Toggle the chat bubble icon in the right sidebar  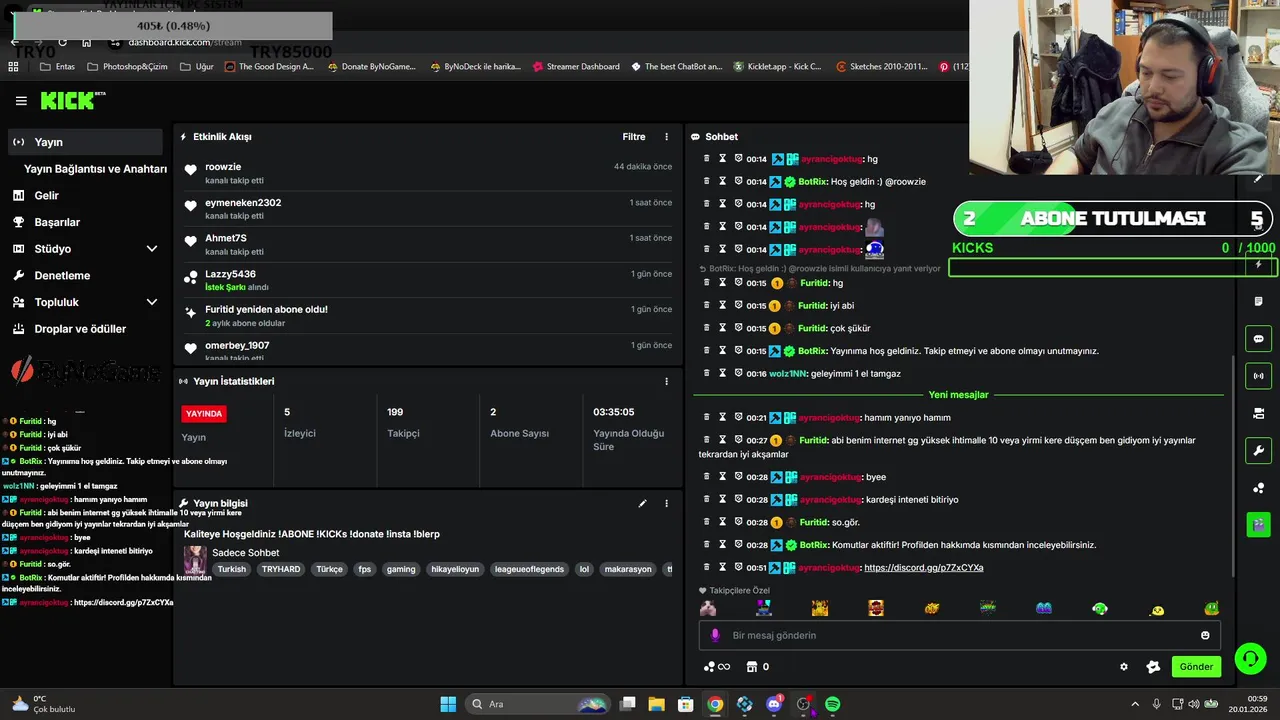pos(1258,339)
